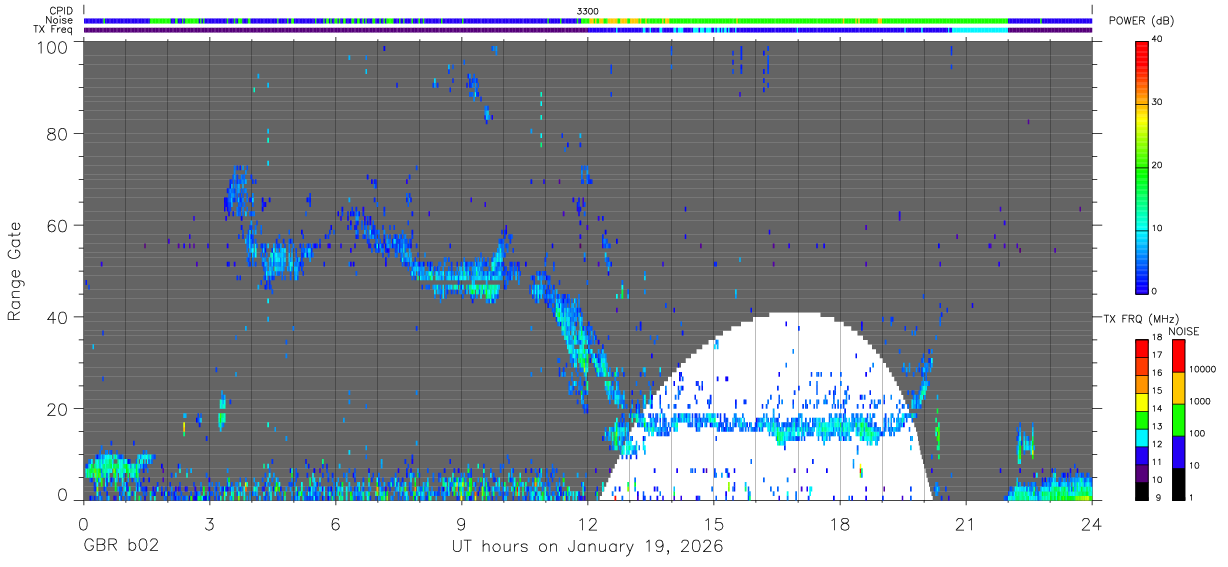The image size is (1228, 567).
Task: Click the noise legend label 1000
Action: coord(1198,401)
